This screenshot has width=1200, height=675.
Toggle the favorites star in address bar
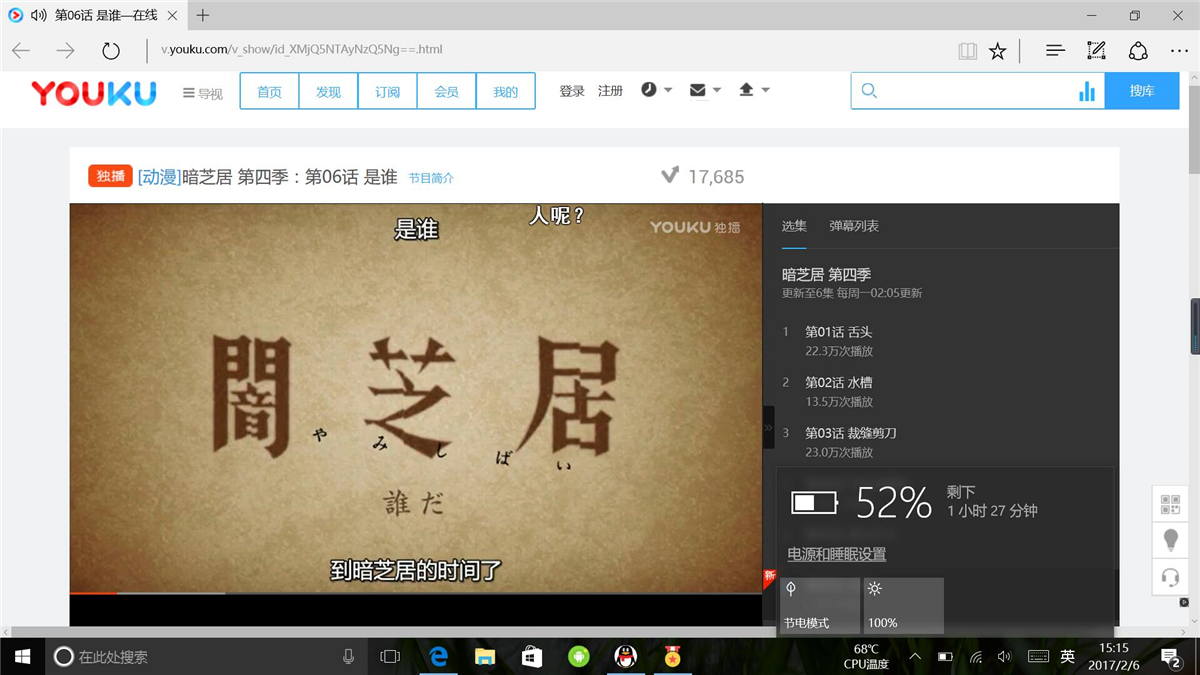[x=997, y=49]
